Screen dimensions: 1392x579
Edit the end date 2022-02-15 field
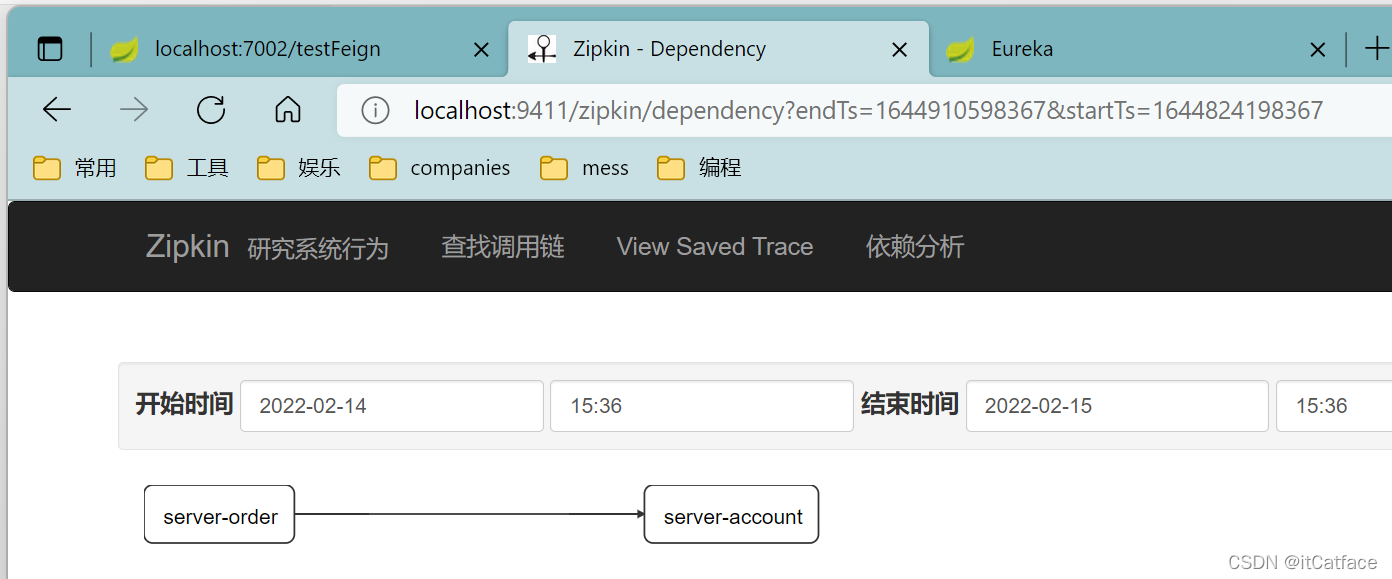click(1117, 406)
